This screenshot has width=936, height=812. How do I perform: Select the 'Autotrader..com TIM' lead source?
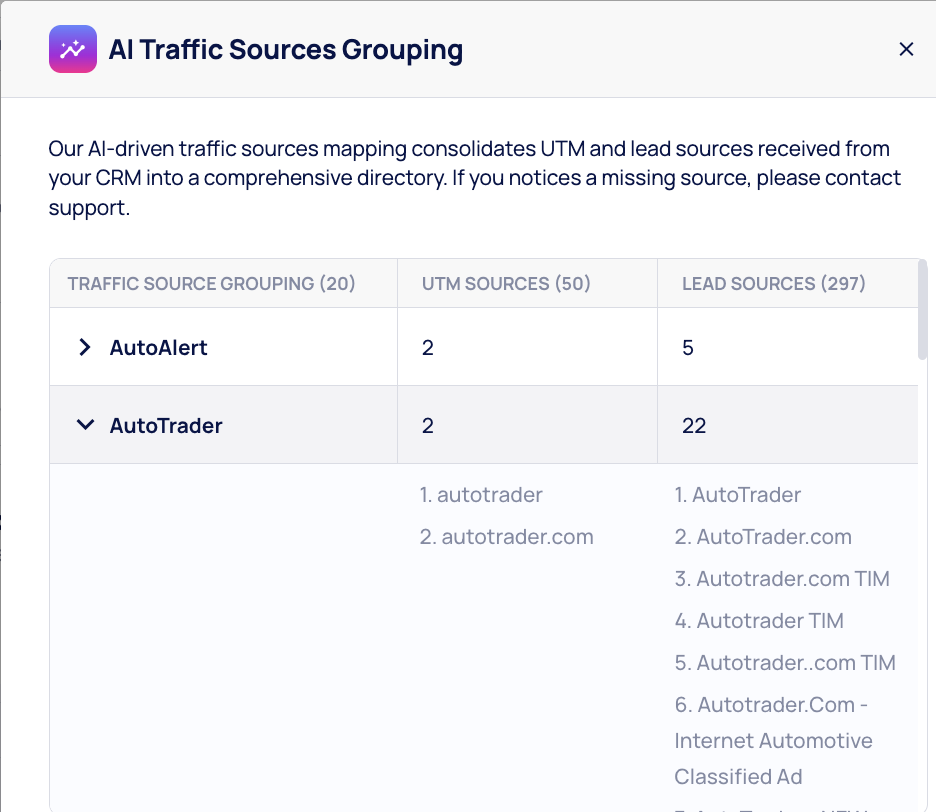[x=785, y=663]
